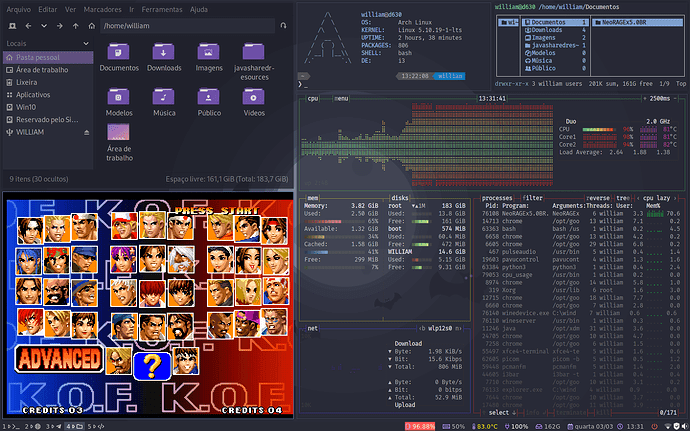
Task: Click the bpytop menu button
Action: [x=341, y=99]
